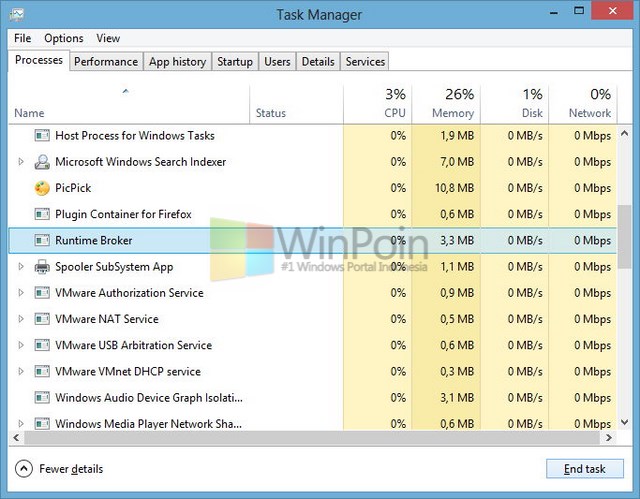Viewport: 640px width, 499px height.
Task: Expand Microsoft Windows Search Indexer row
Action: point(21,162)
